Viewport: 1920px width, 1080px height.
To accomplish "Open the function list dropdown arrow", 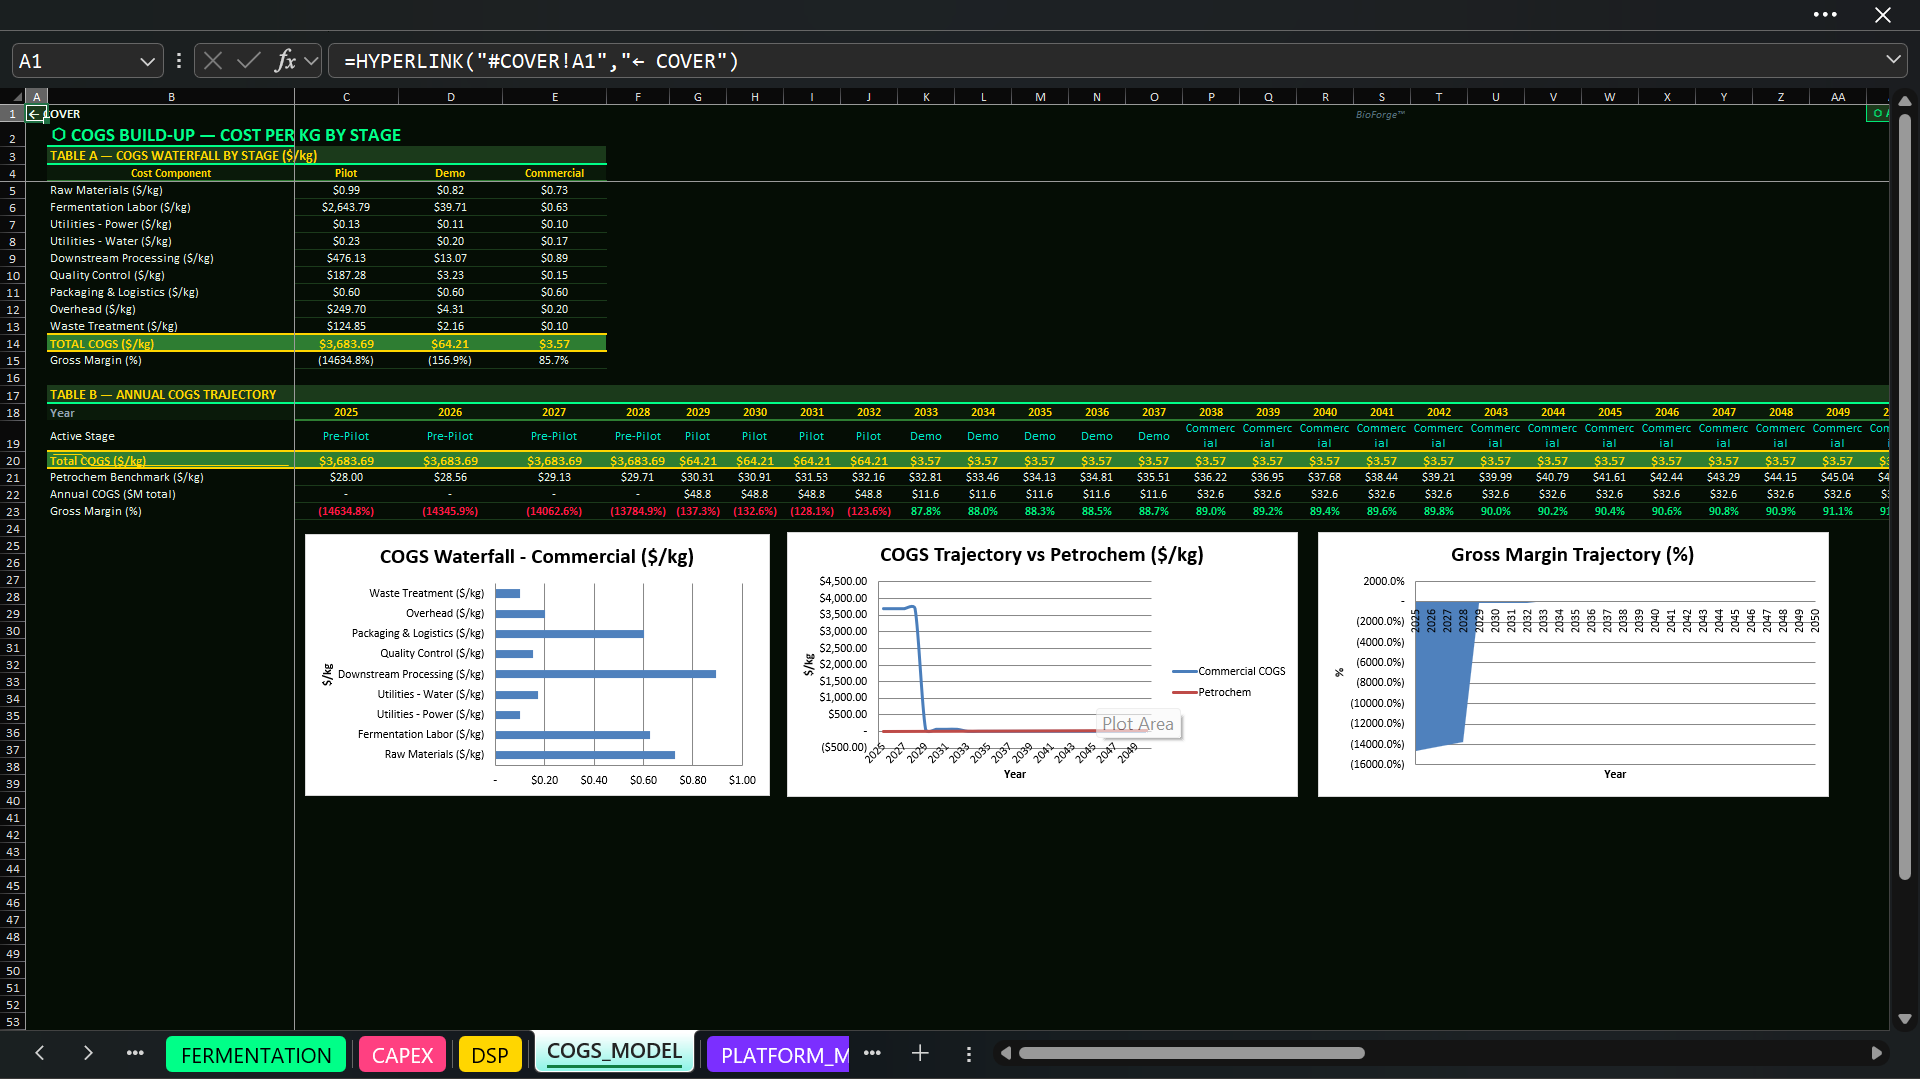I will pos(312,61).
